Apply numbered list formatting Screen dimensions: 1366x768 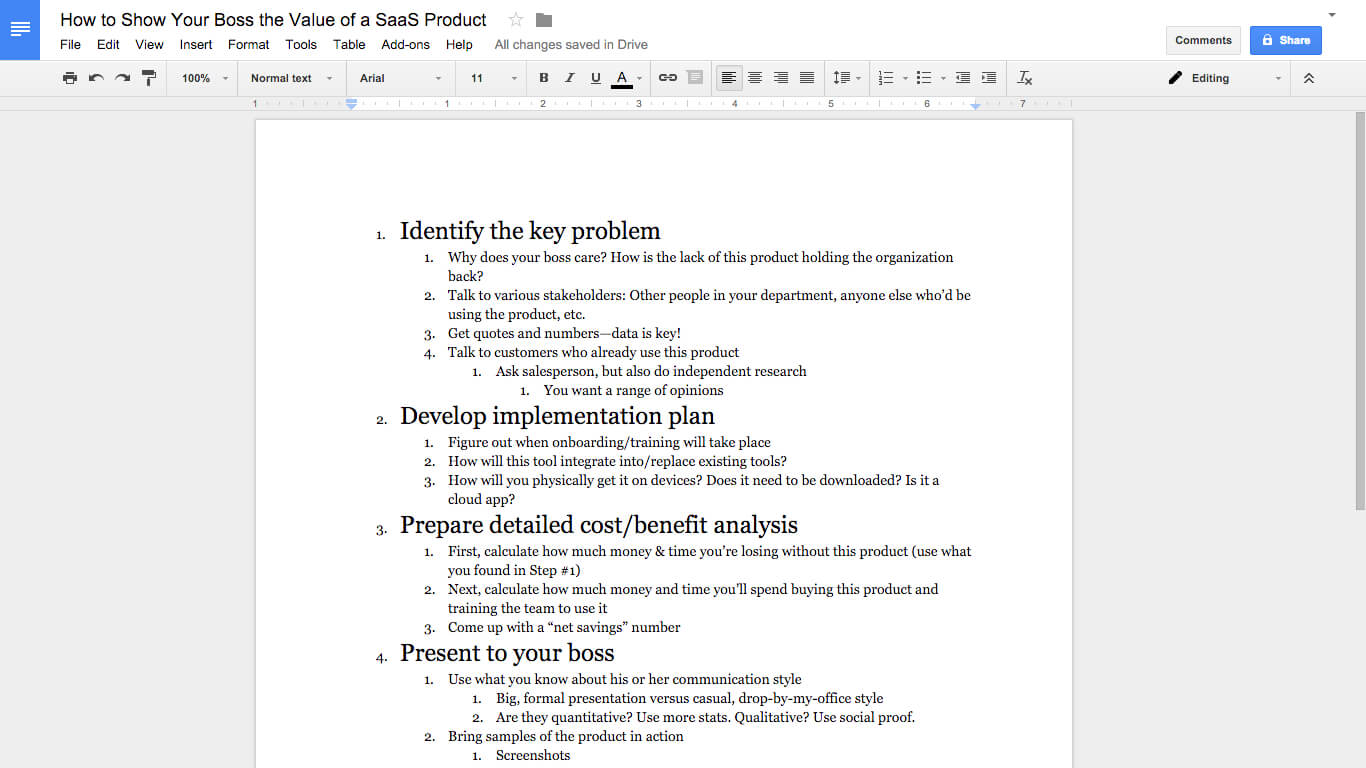(885, 78)
